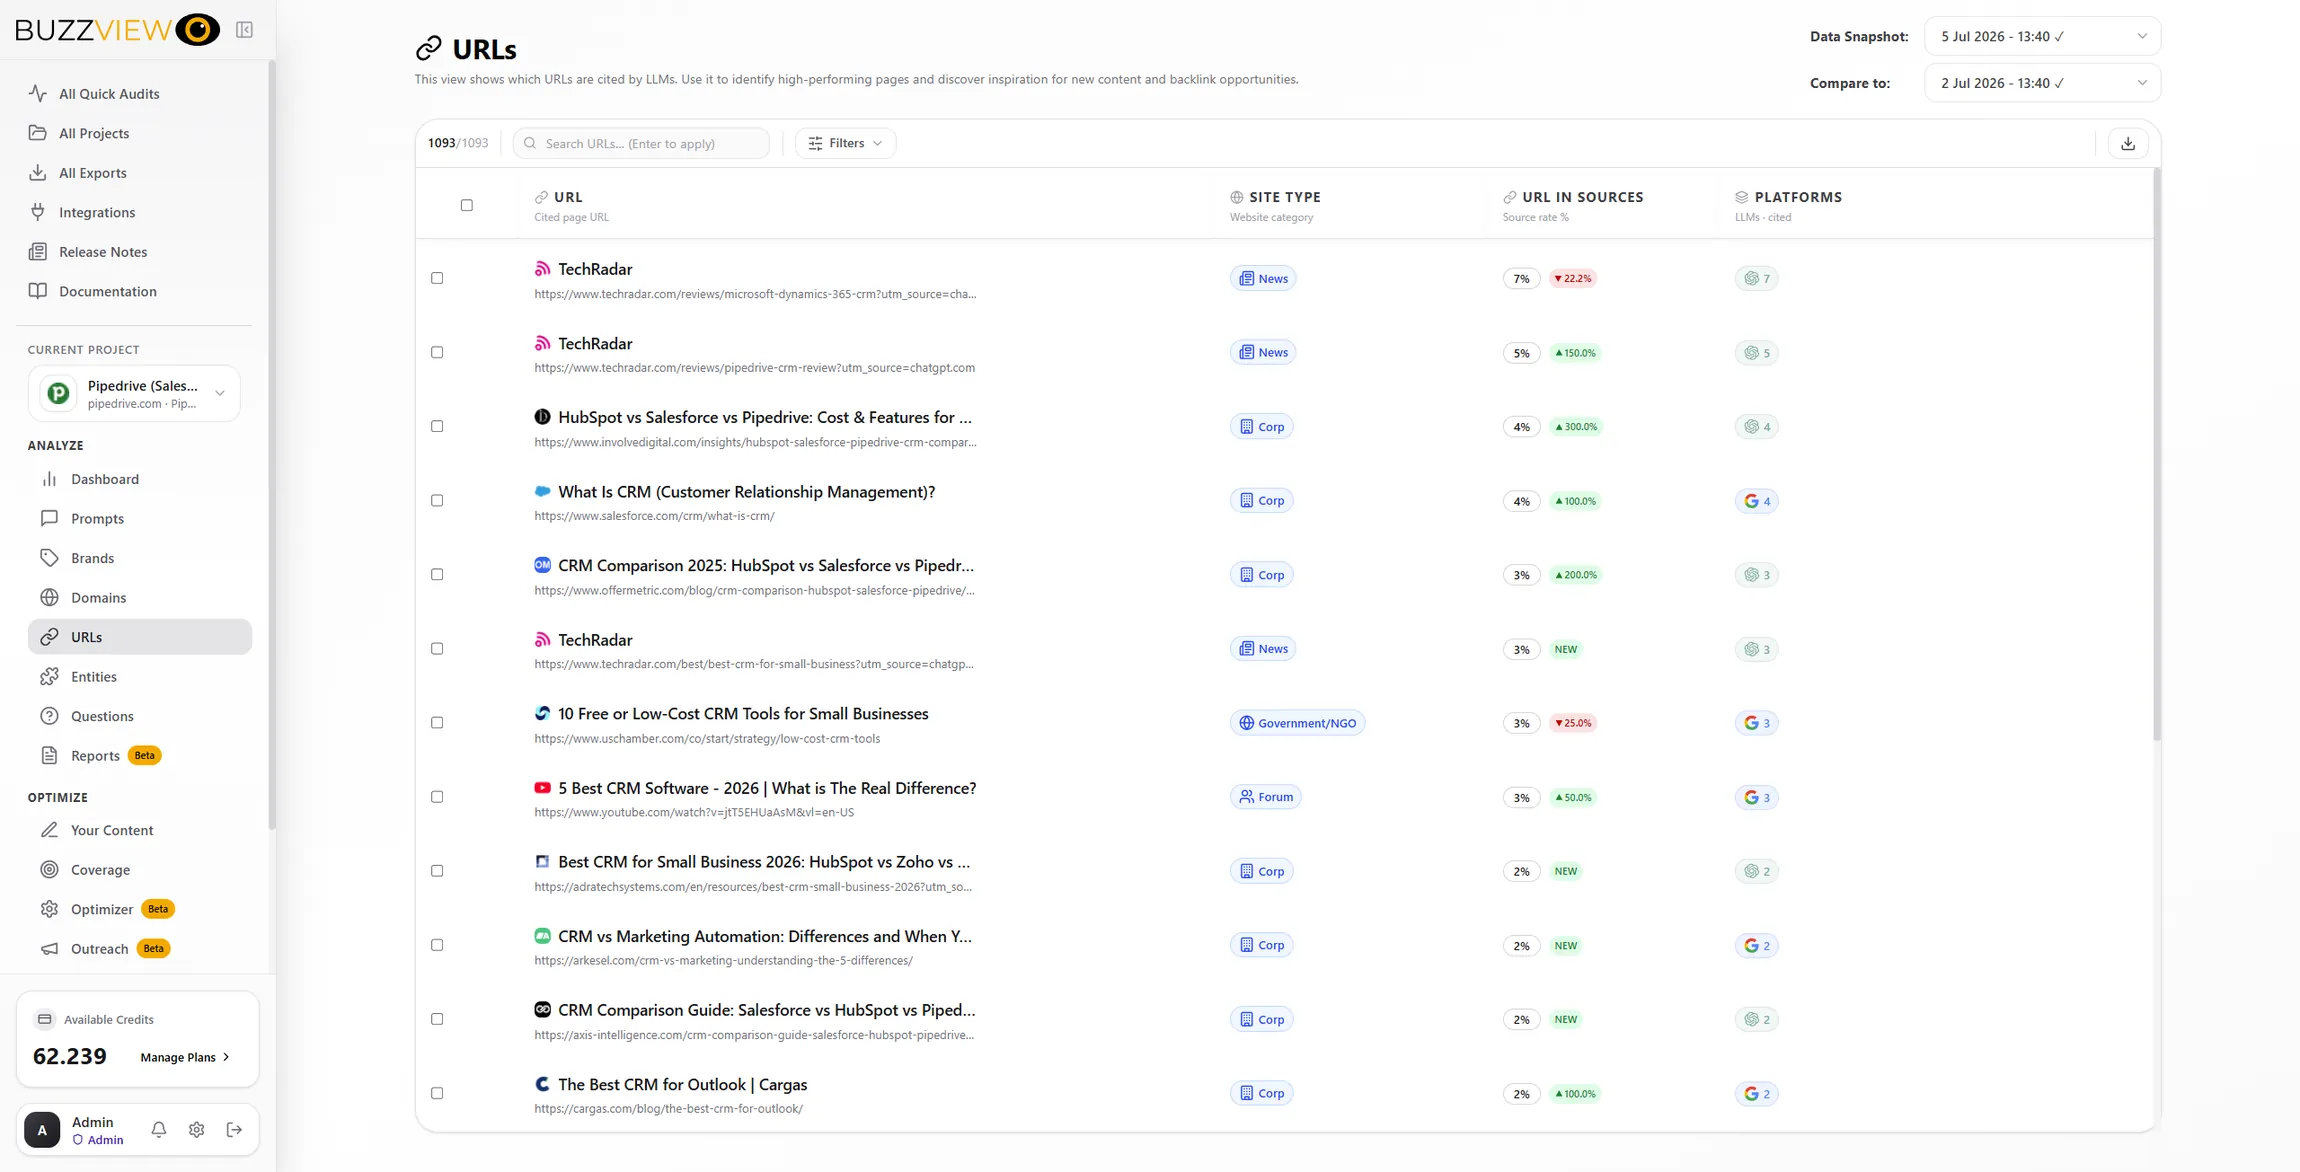Tick the select-all checkbox in the table header
The height and width of the screenshot is (1172, 2300).
[x=466, y=205]
